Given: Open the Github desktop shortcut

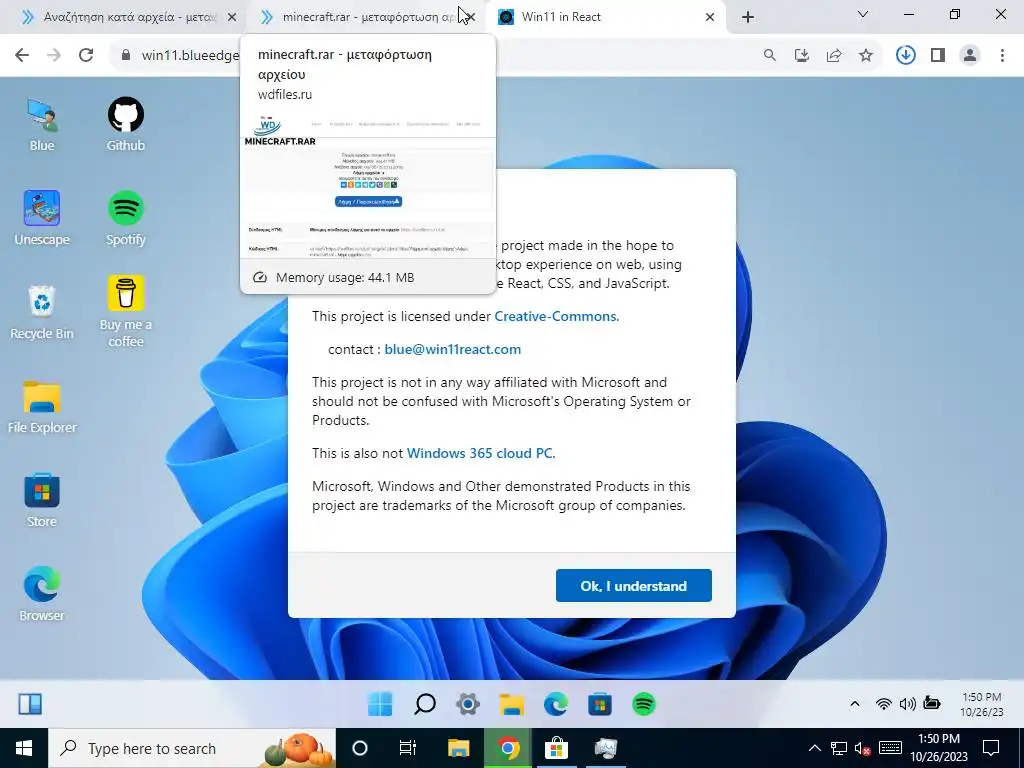Looking at the screenshot, I should click(125, 124).
